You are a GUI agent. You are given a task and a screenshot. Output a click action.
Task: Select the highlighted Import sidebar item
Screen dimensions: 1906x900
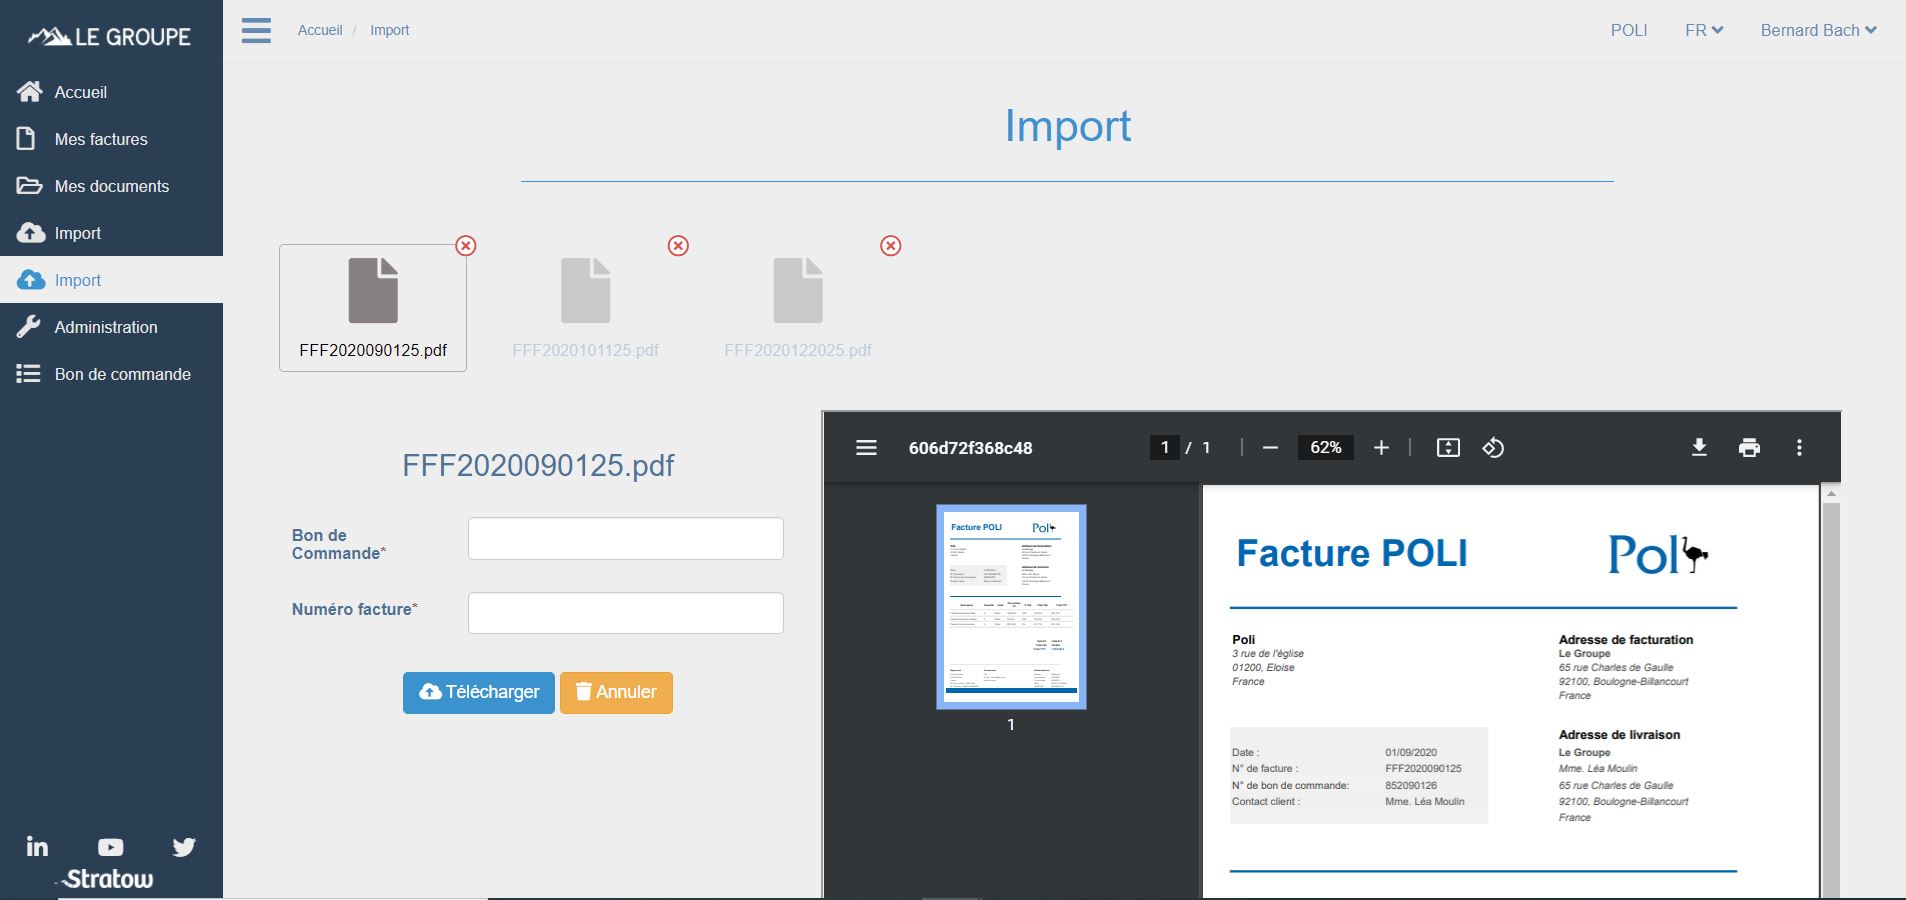point(111,280)
